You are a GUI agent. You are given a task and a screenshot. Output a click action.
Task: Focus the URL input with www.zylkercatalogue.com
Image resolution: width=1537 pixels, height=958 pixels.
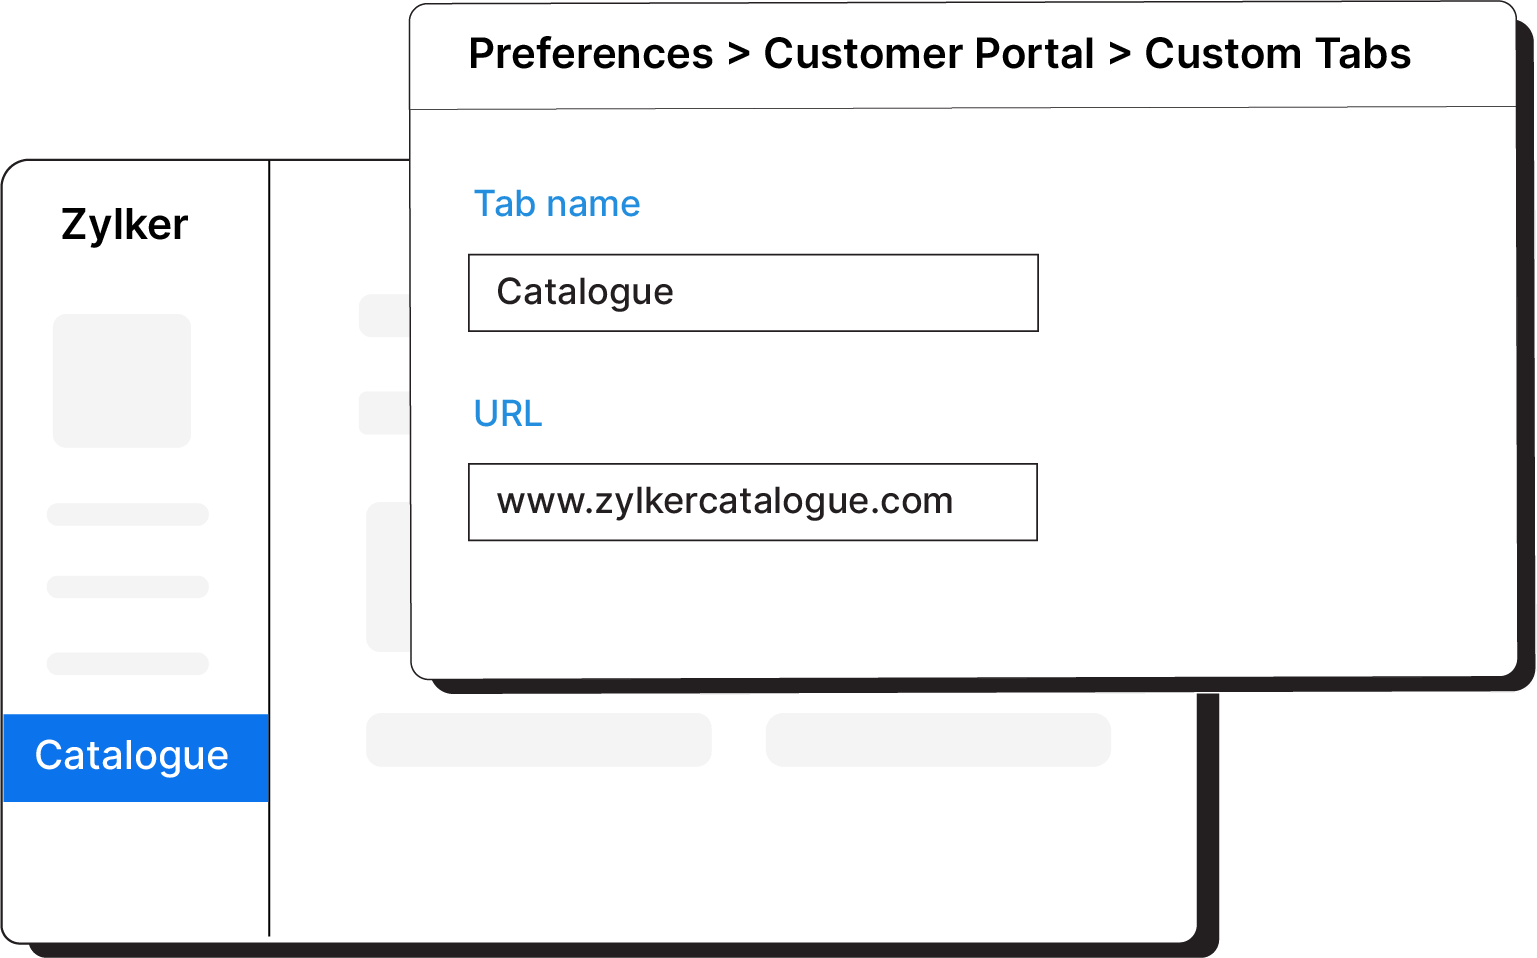pyautogui.click(x=752, y=502)
